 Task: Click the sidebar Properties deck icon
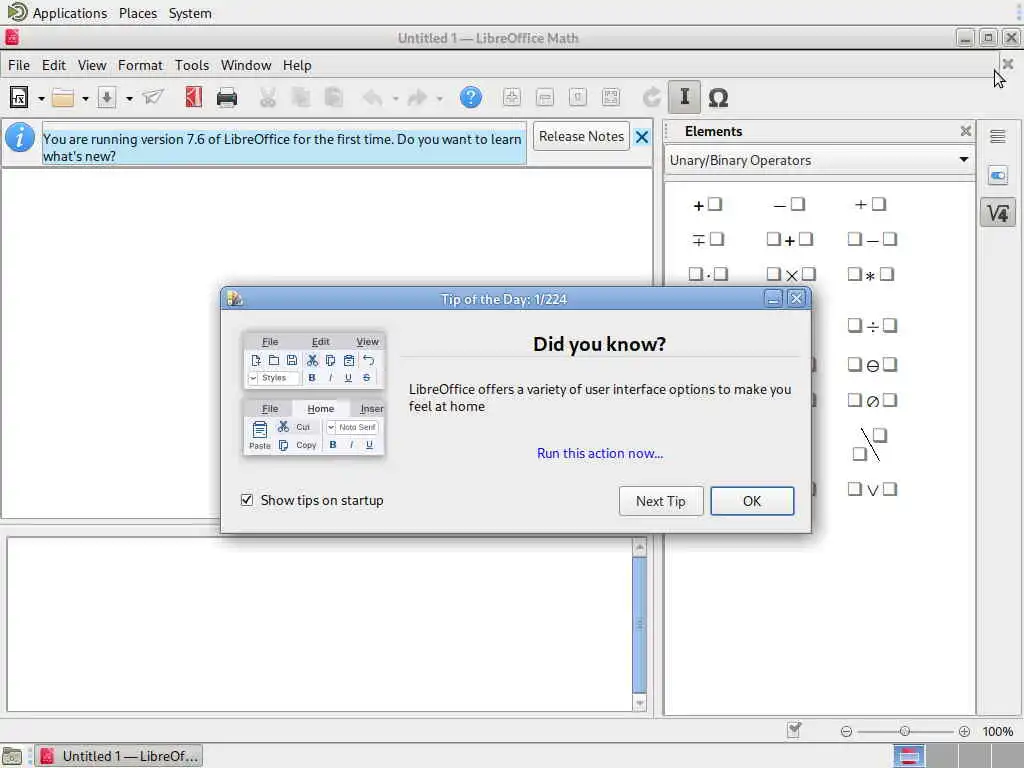pyautogui.click(x=997, y=175)
